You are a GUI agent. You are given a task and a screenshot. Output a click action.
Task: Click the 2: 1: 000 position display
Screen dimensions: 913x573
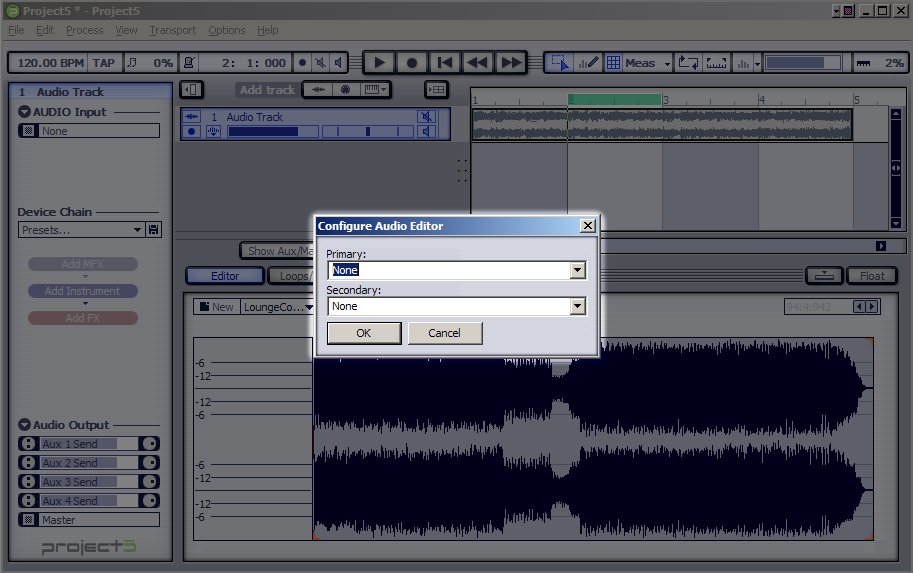tap(253, 63)
